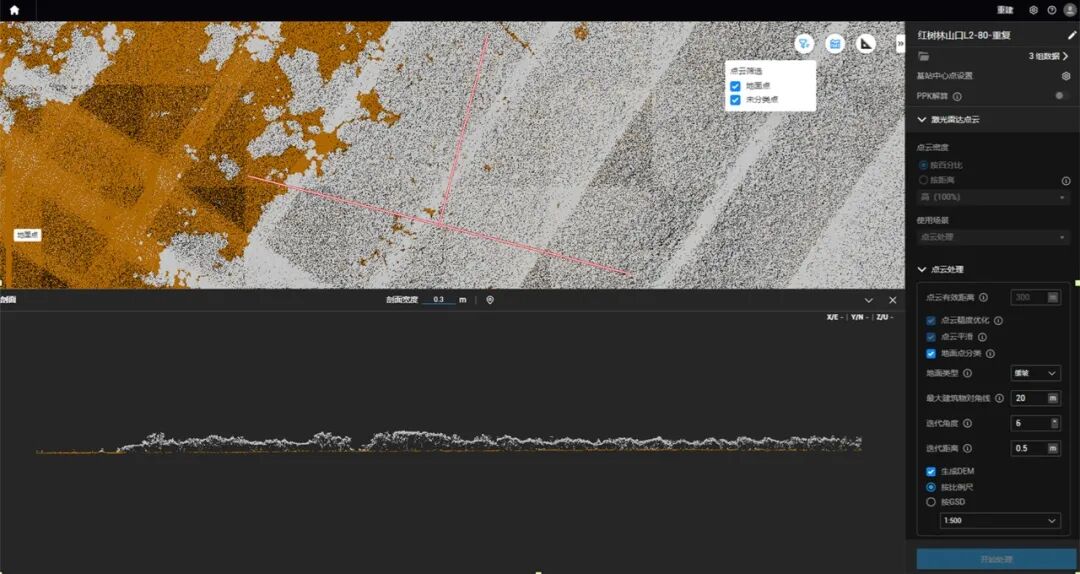Open the profile section tool icon
The height and width of the screenshot is (574, 1080).
pyautogui.click(x=835, y=43)
